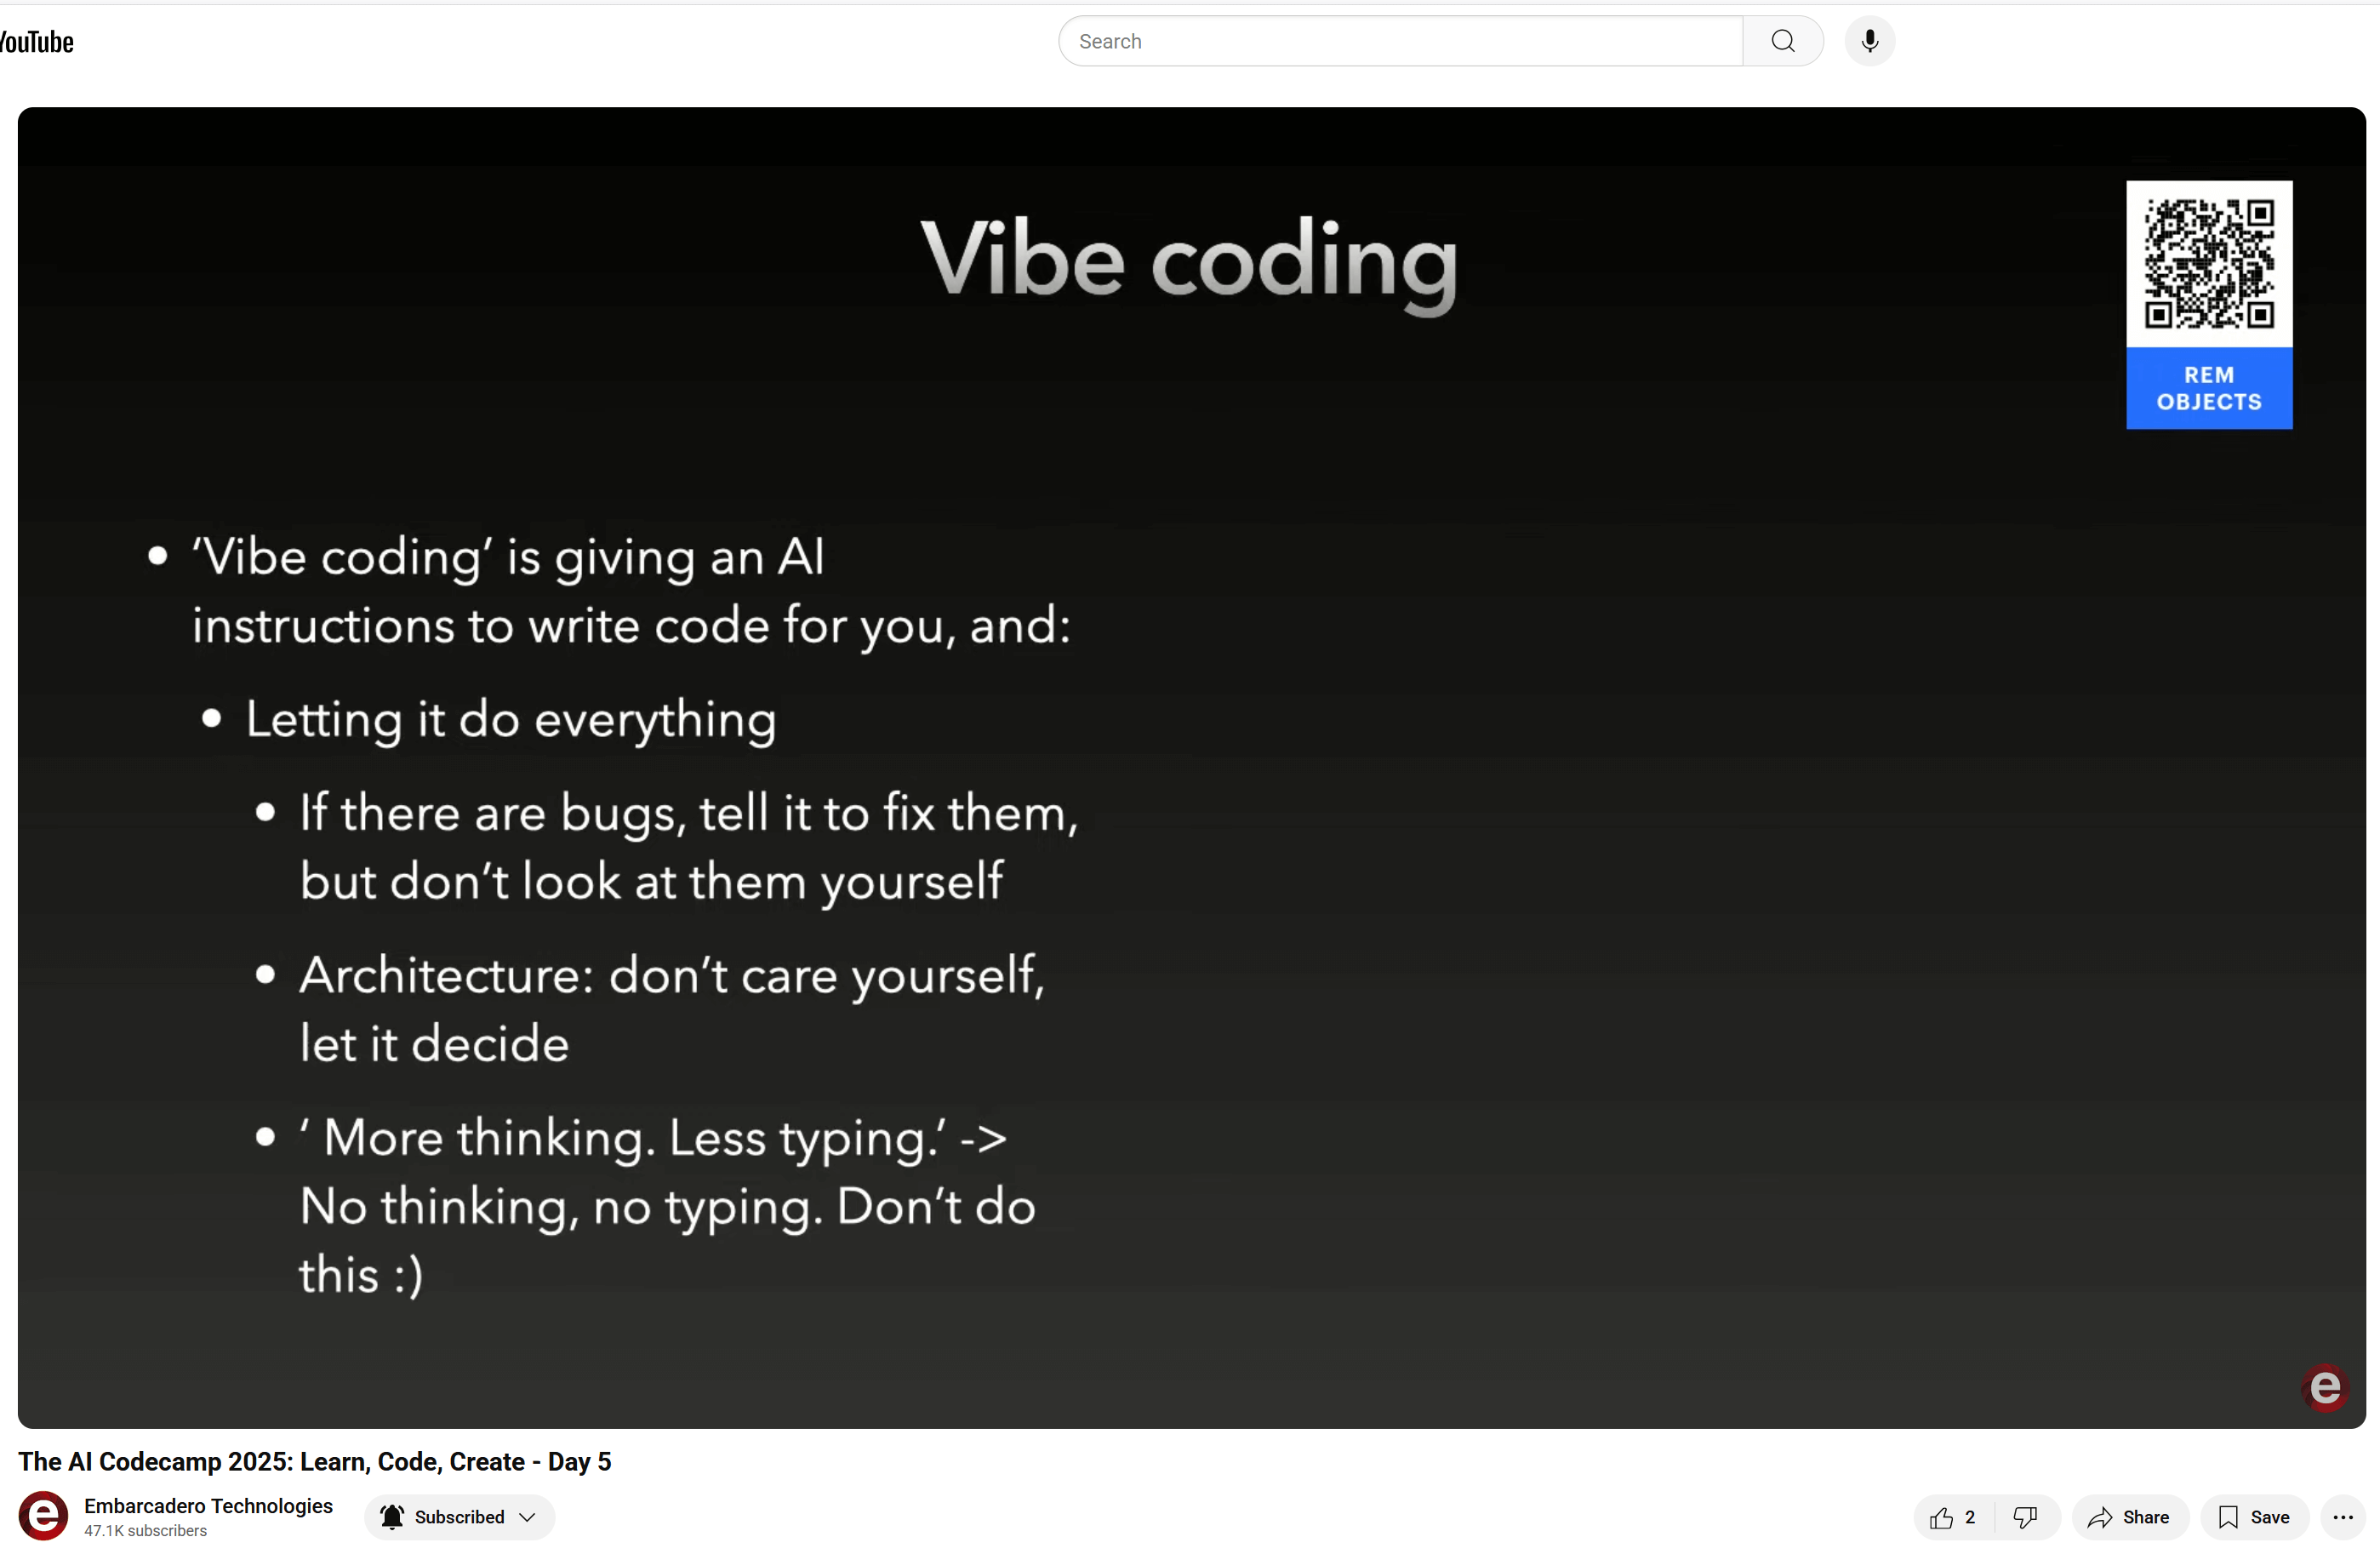Click the Subscribed label text
2380x1554 pixels.
459,1517
